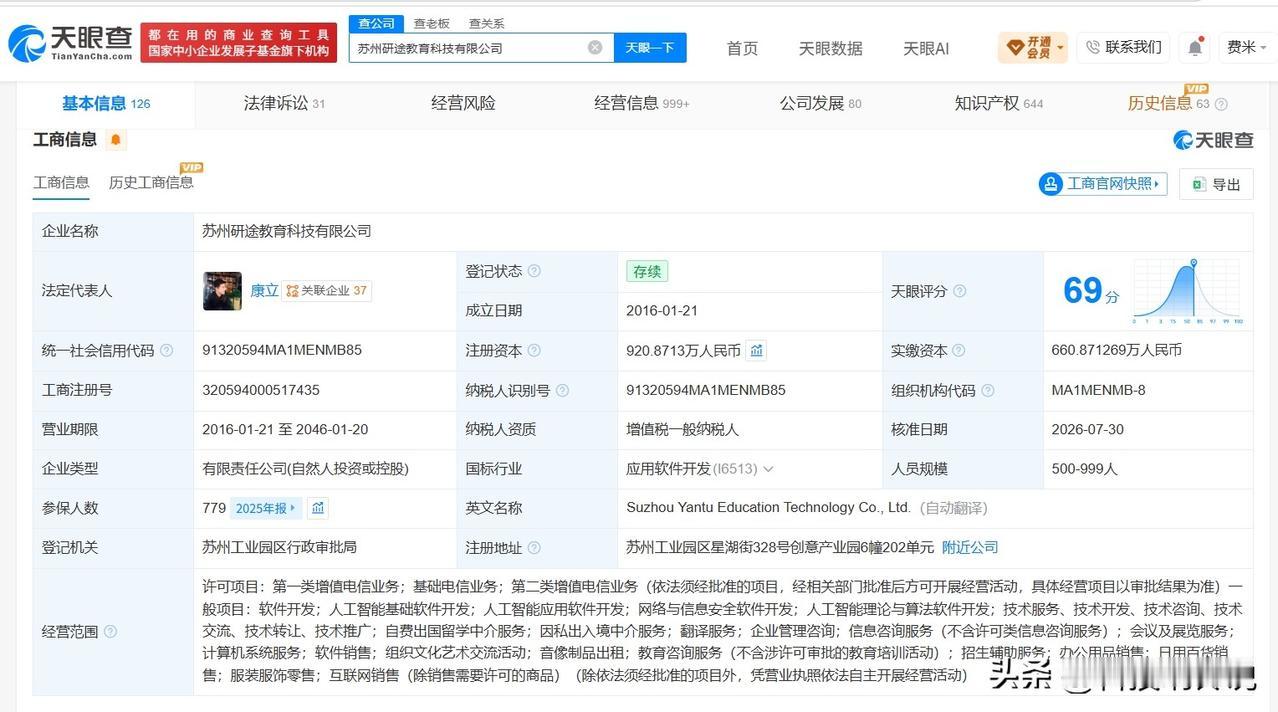Click help icon beside 天眼评分
Screen dimensions: 1278x712
point(960,291)
